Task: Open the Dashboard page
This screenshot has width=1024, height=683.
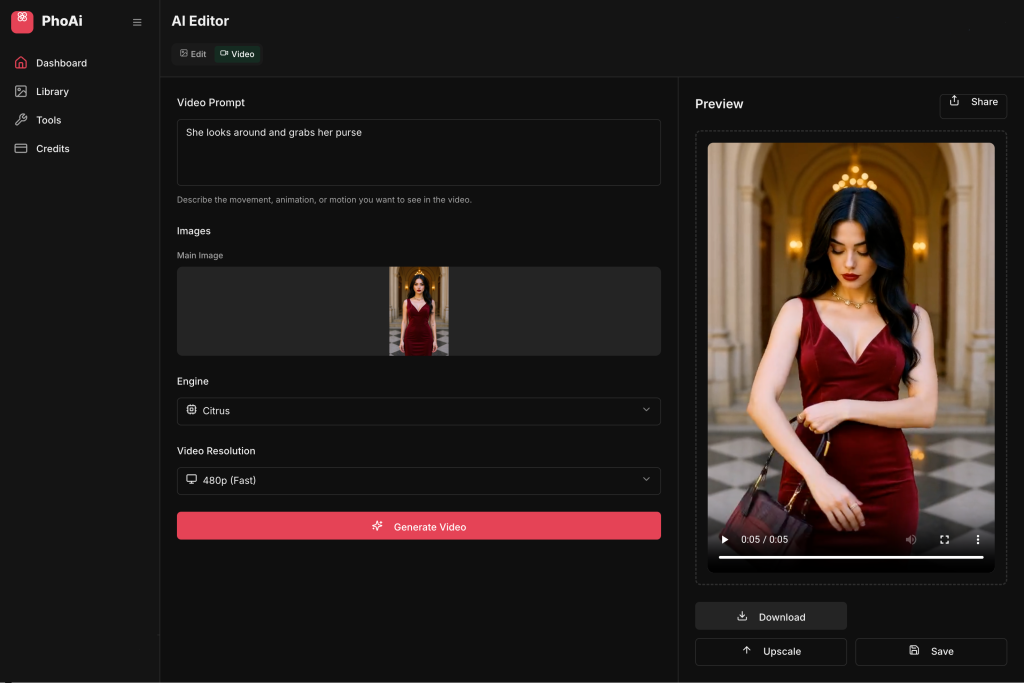Action: [x=61, y=63]
